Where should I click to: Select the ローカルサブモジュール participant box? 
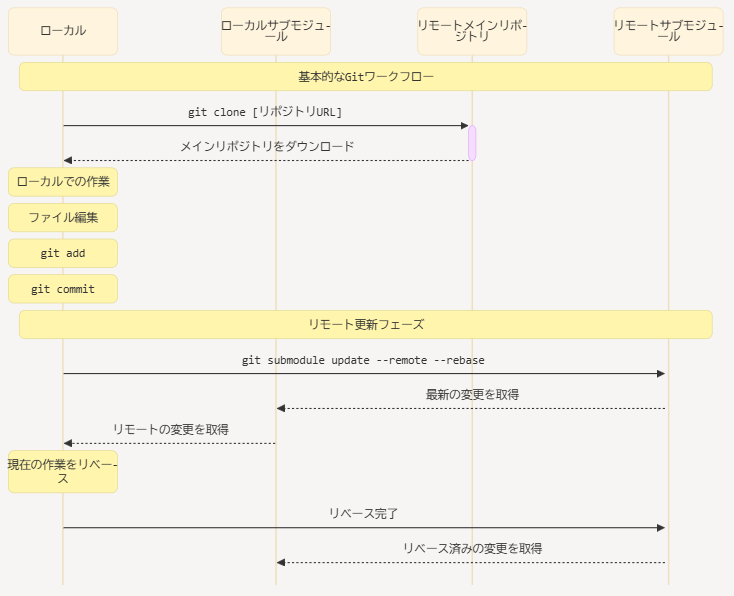click(x=276, y=31)
